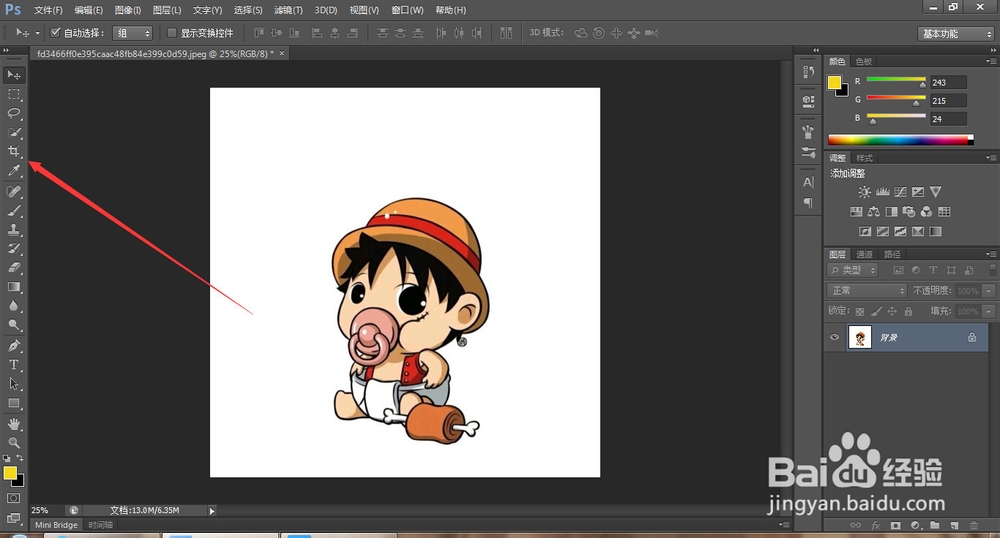This screenshot has width=1000, height=538.
Task: Click the color spectrum ramp
Action: [901, 140]
